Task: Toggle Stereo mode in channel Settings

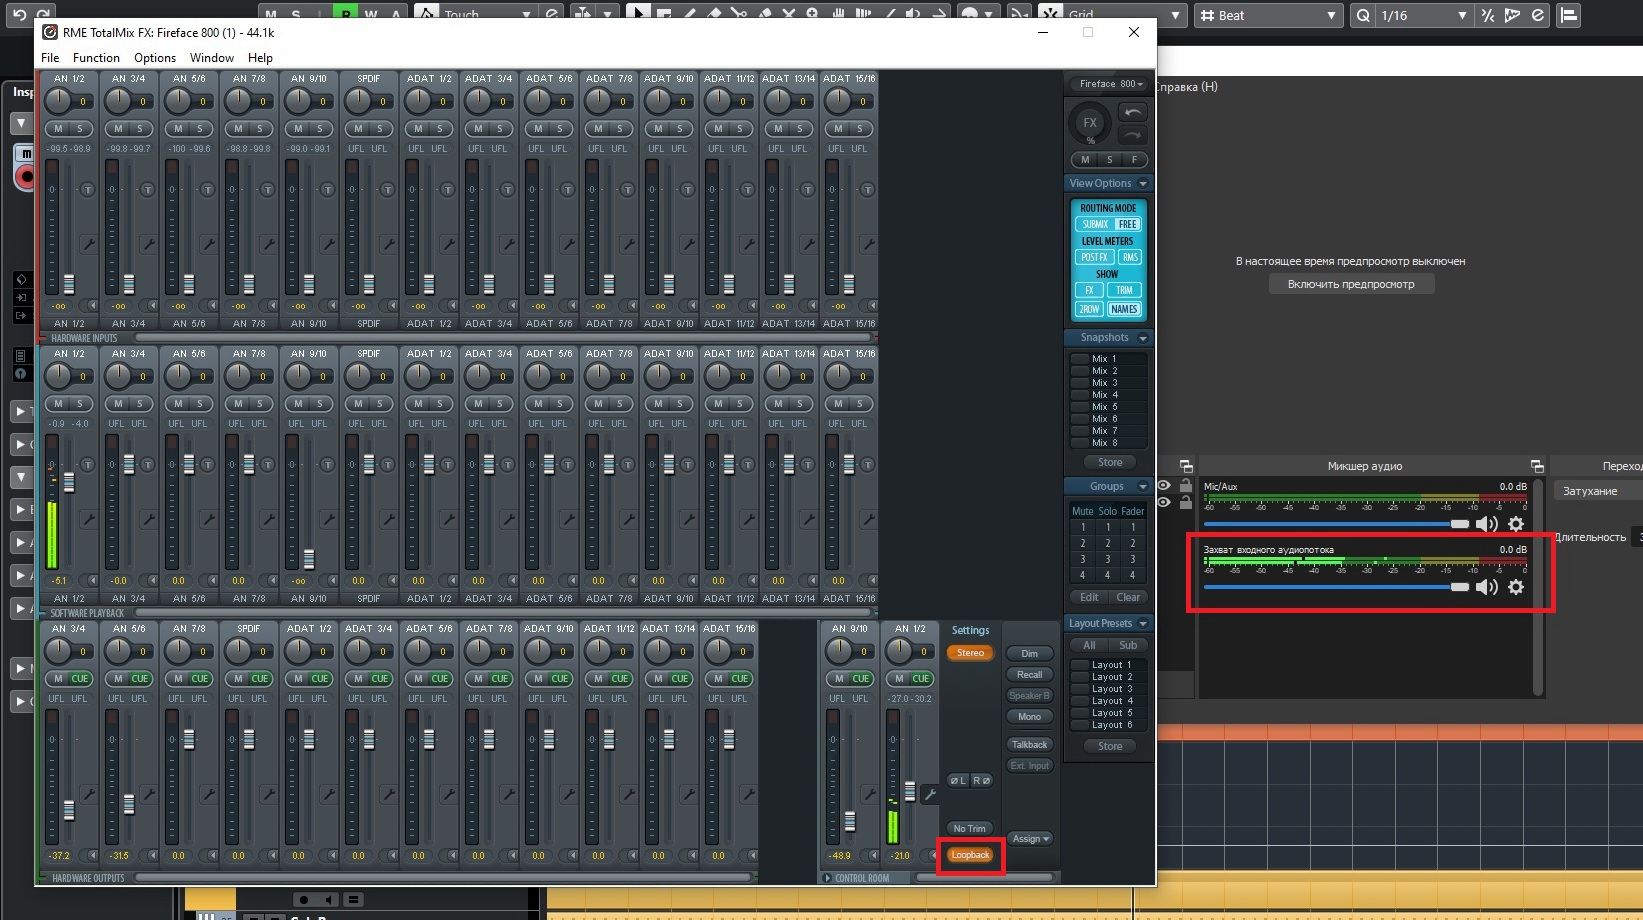Action: coord(970,653)
